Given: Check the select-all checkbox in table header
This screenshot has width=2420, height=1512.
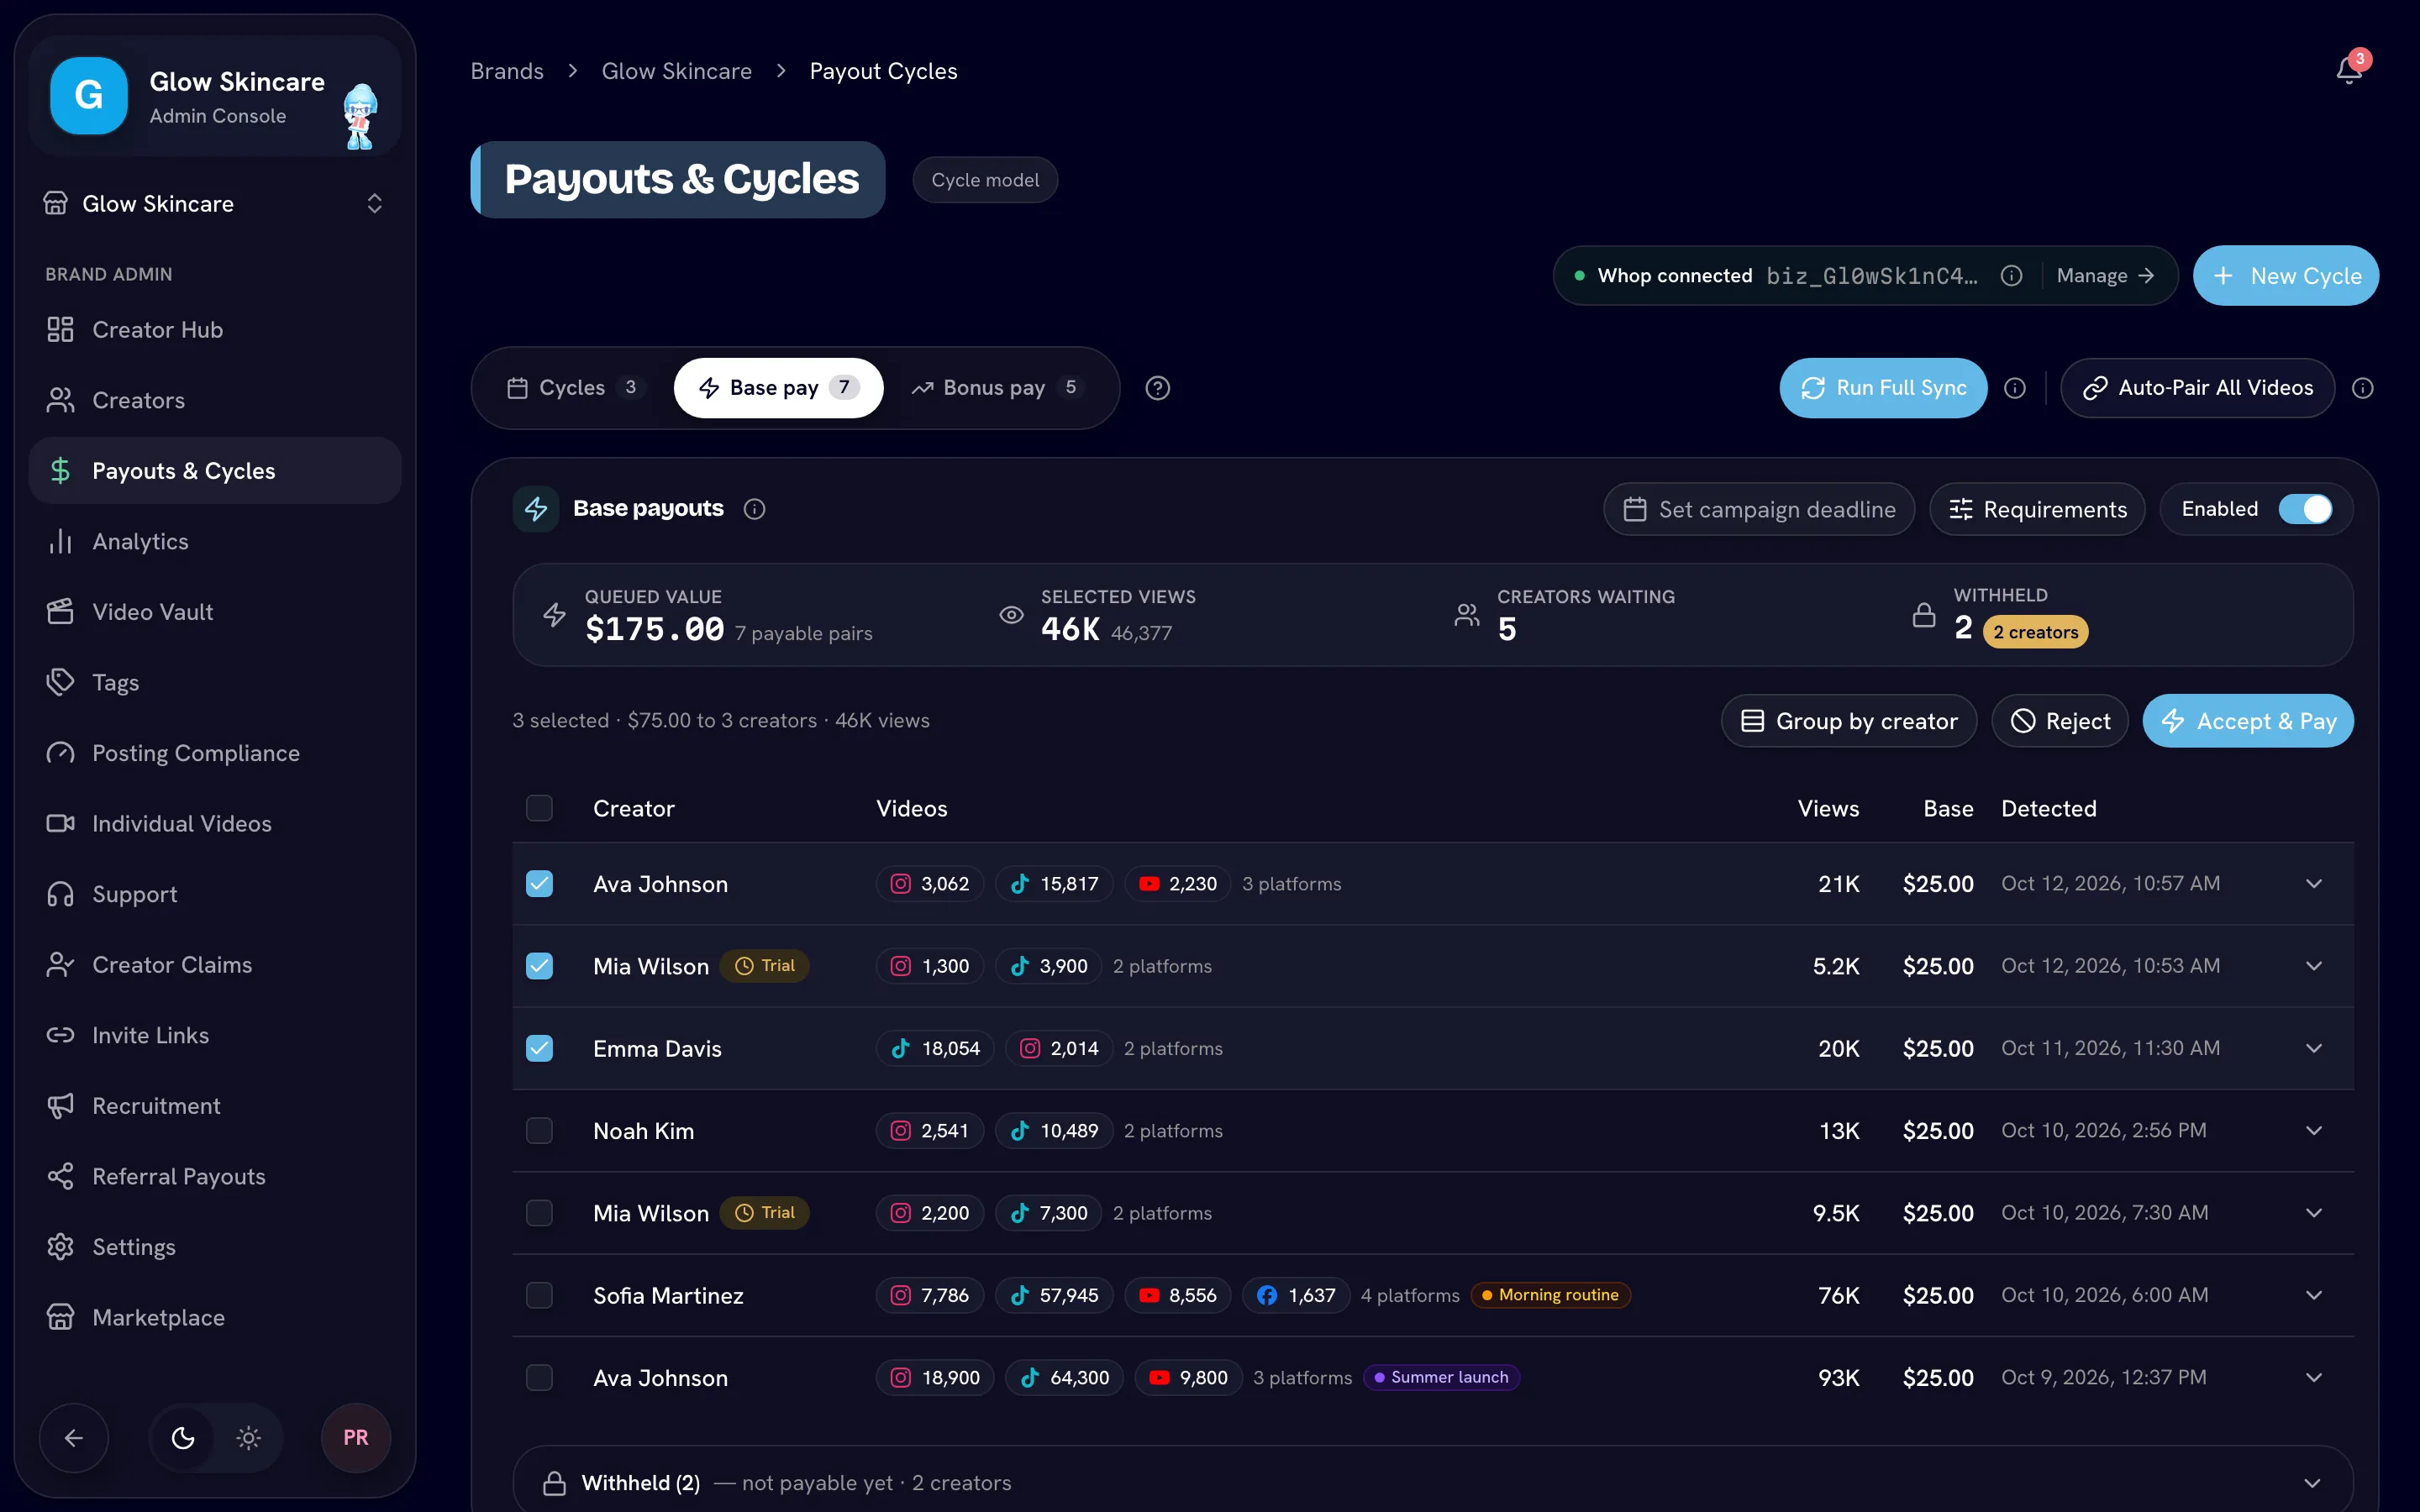Looking at the screenshot, I should (x=539, y=808).
